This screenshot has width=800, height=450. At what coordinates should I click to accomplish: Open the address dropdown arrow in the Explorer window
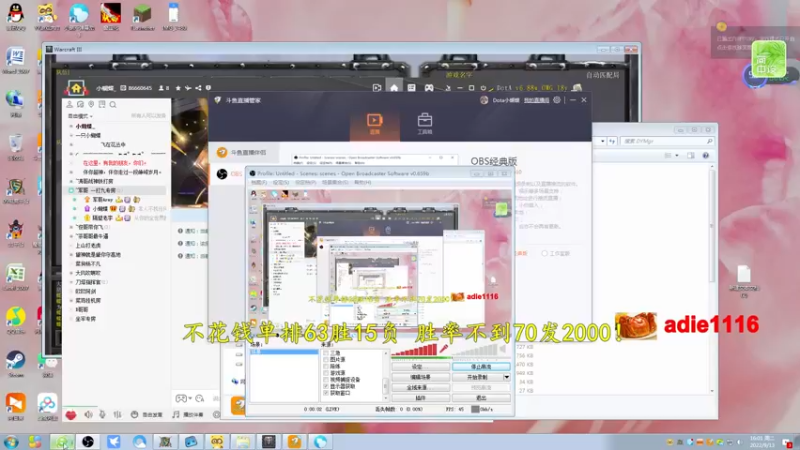(603, 141)
